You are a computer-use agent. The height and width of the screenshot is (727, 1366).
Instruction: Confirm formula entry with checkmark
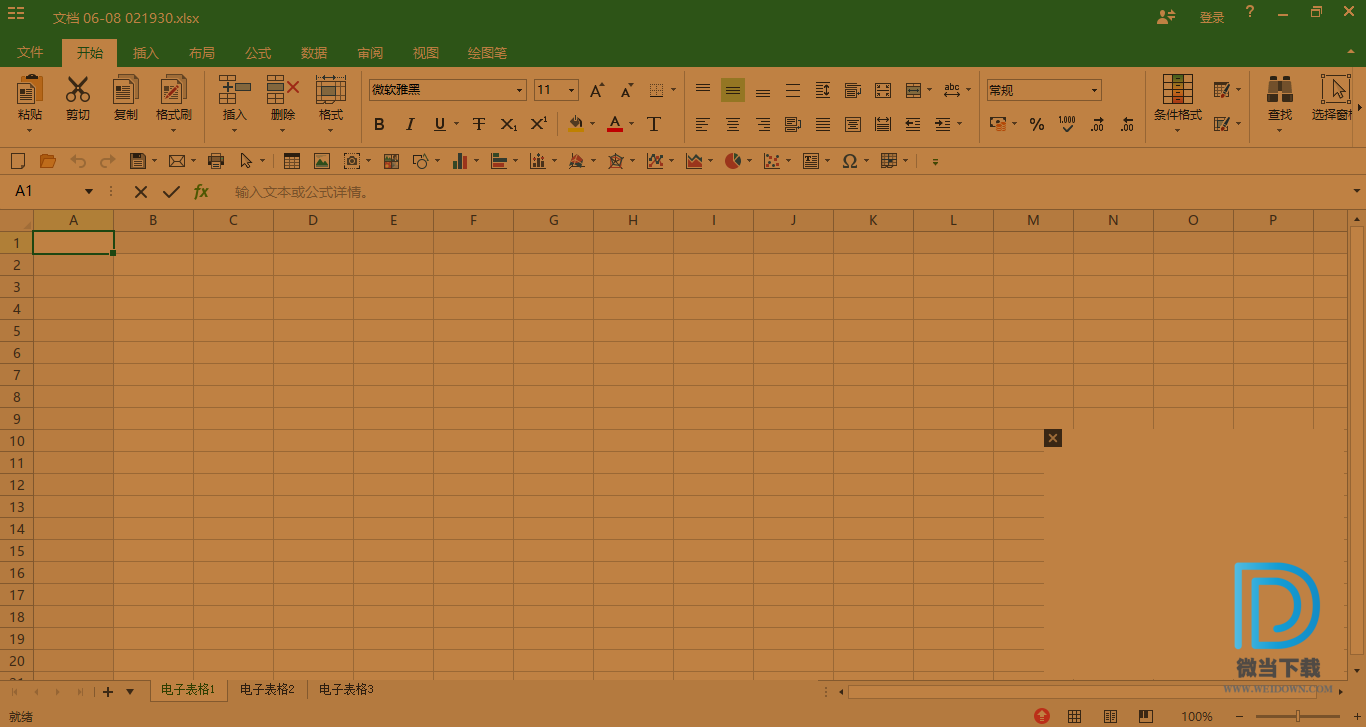coord(171,191)
